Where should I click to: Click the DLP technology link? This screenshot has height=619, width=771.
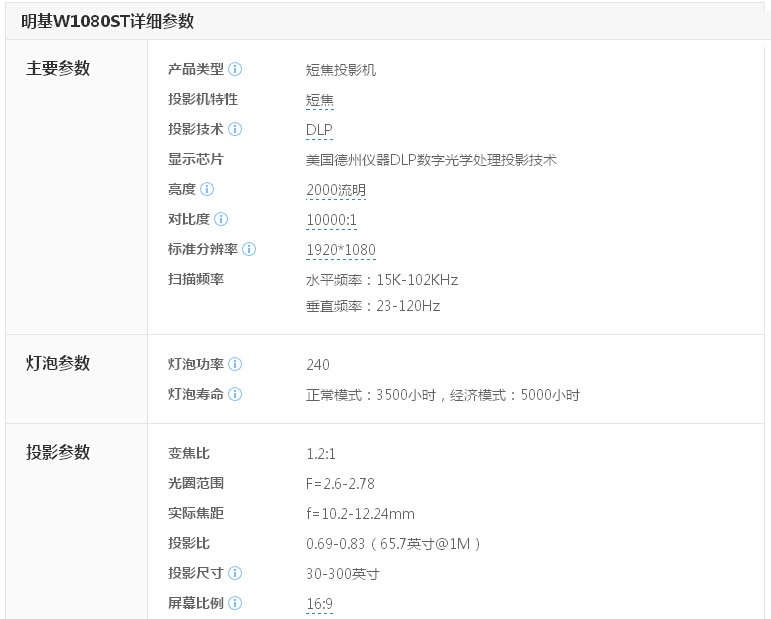[319, 130]
